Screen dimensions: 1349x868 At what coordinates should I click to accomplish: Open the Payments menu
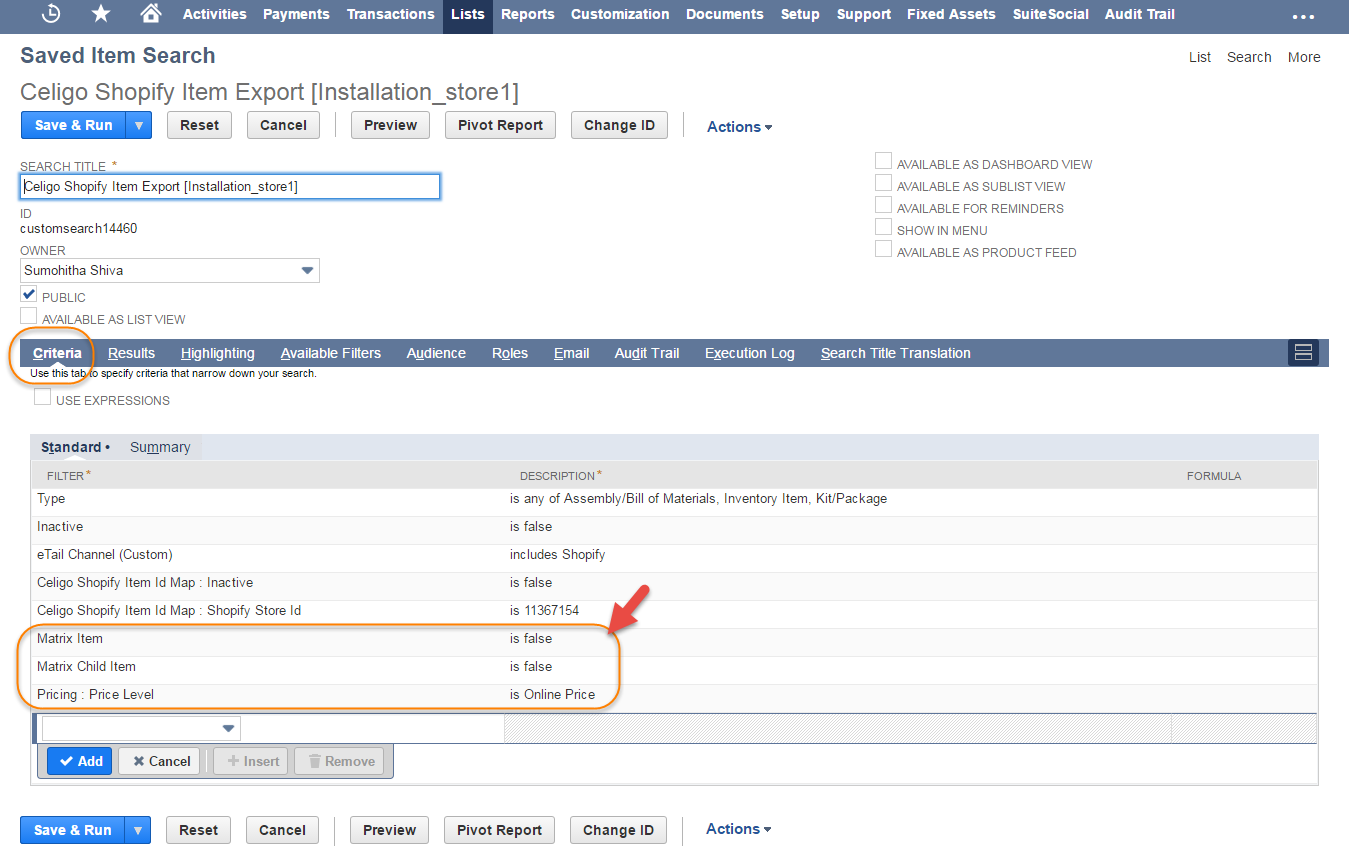tap(296, 14)
